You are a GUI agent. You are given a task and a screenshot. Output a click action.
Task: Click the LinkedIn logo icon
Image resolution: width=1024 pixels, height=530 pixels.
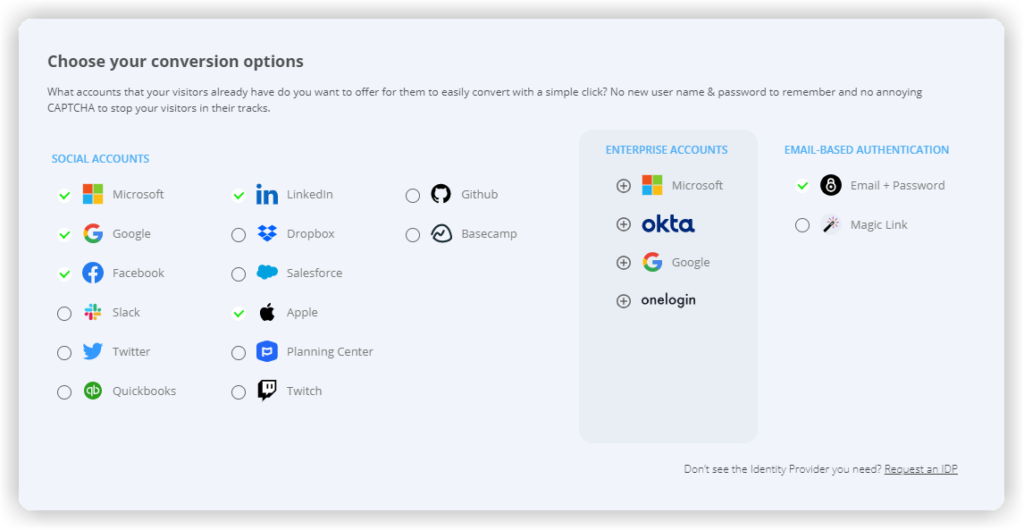266,195
